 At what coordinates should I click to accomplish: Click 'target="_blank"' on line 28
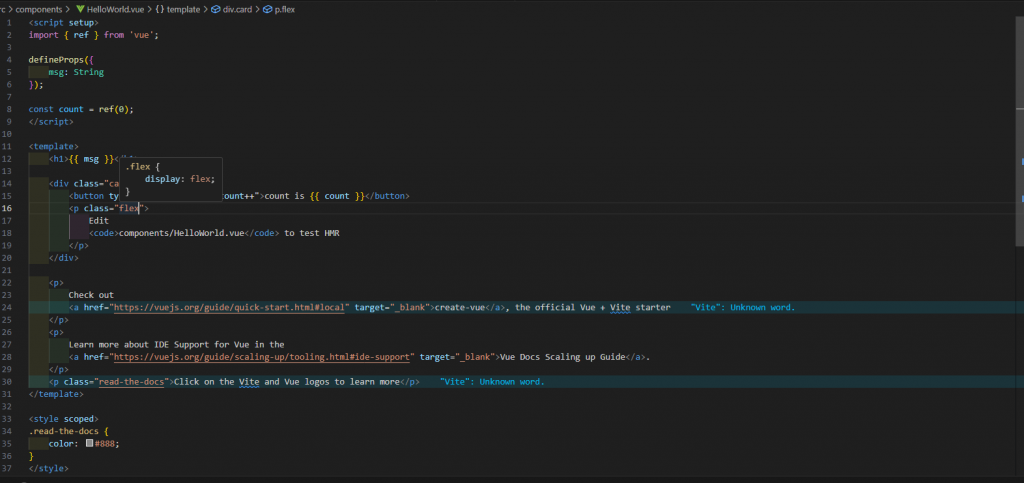457,357
